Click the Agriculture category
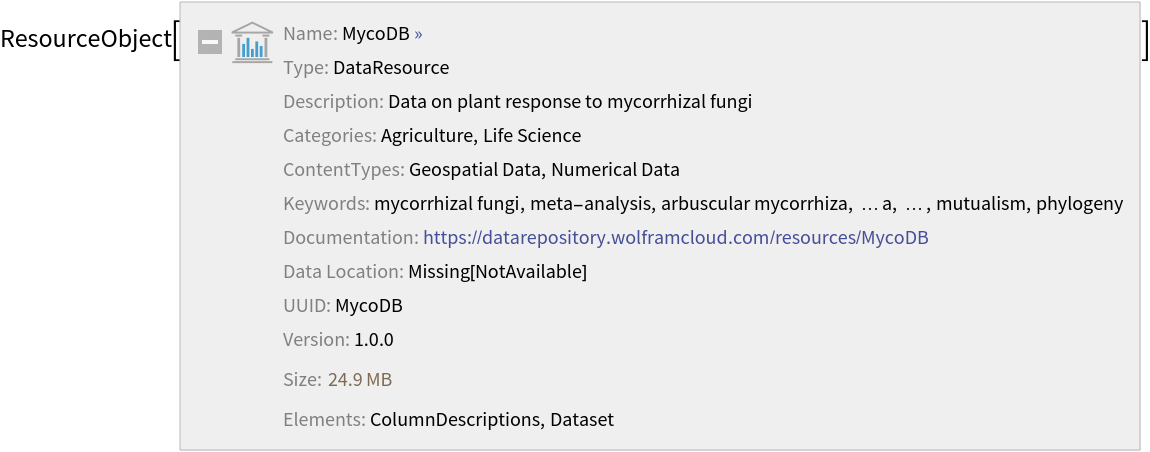 [427, 136]
